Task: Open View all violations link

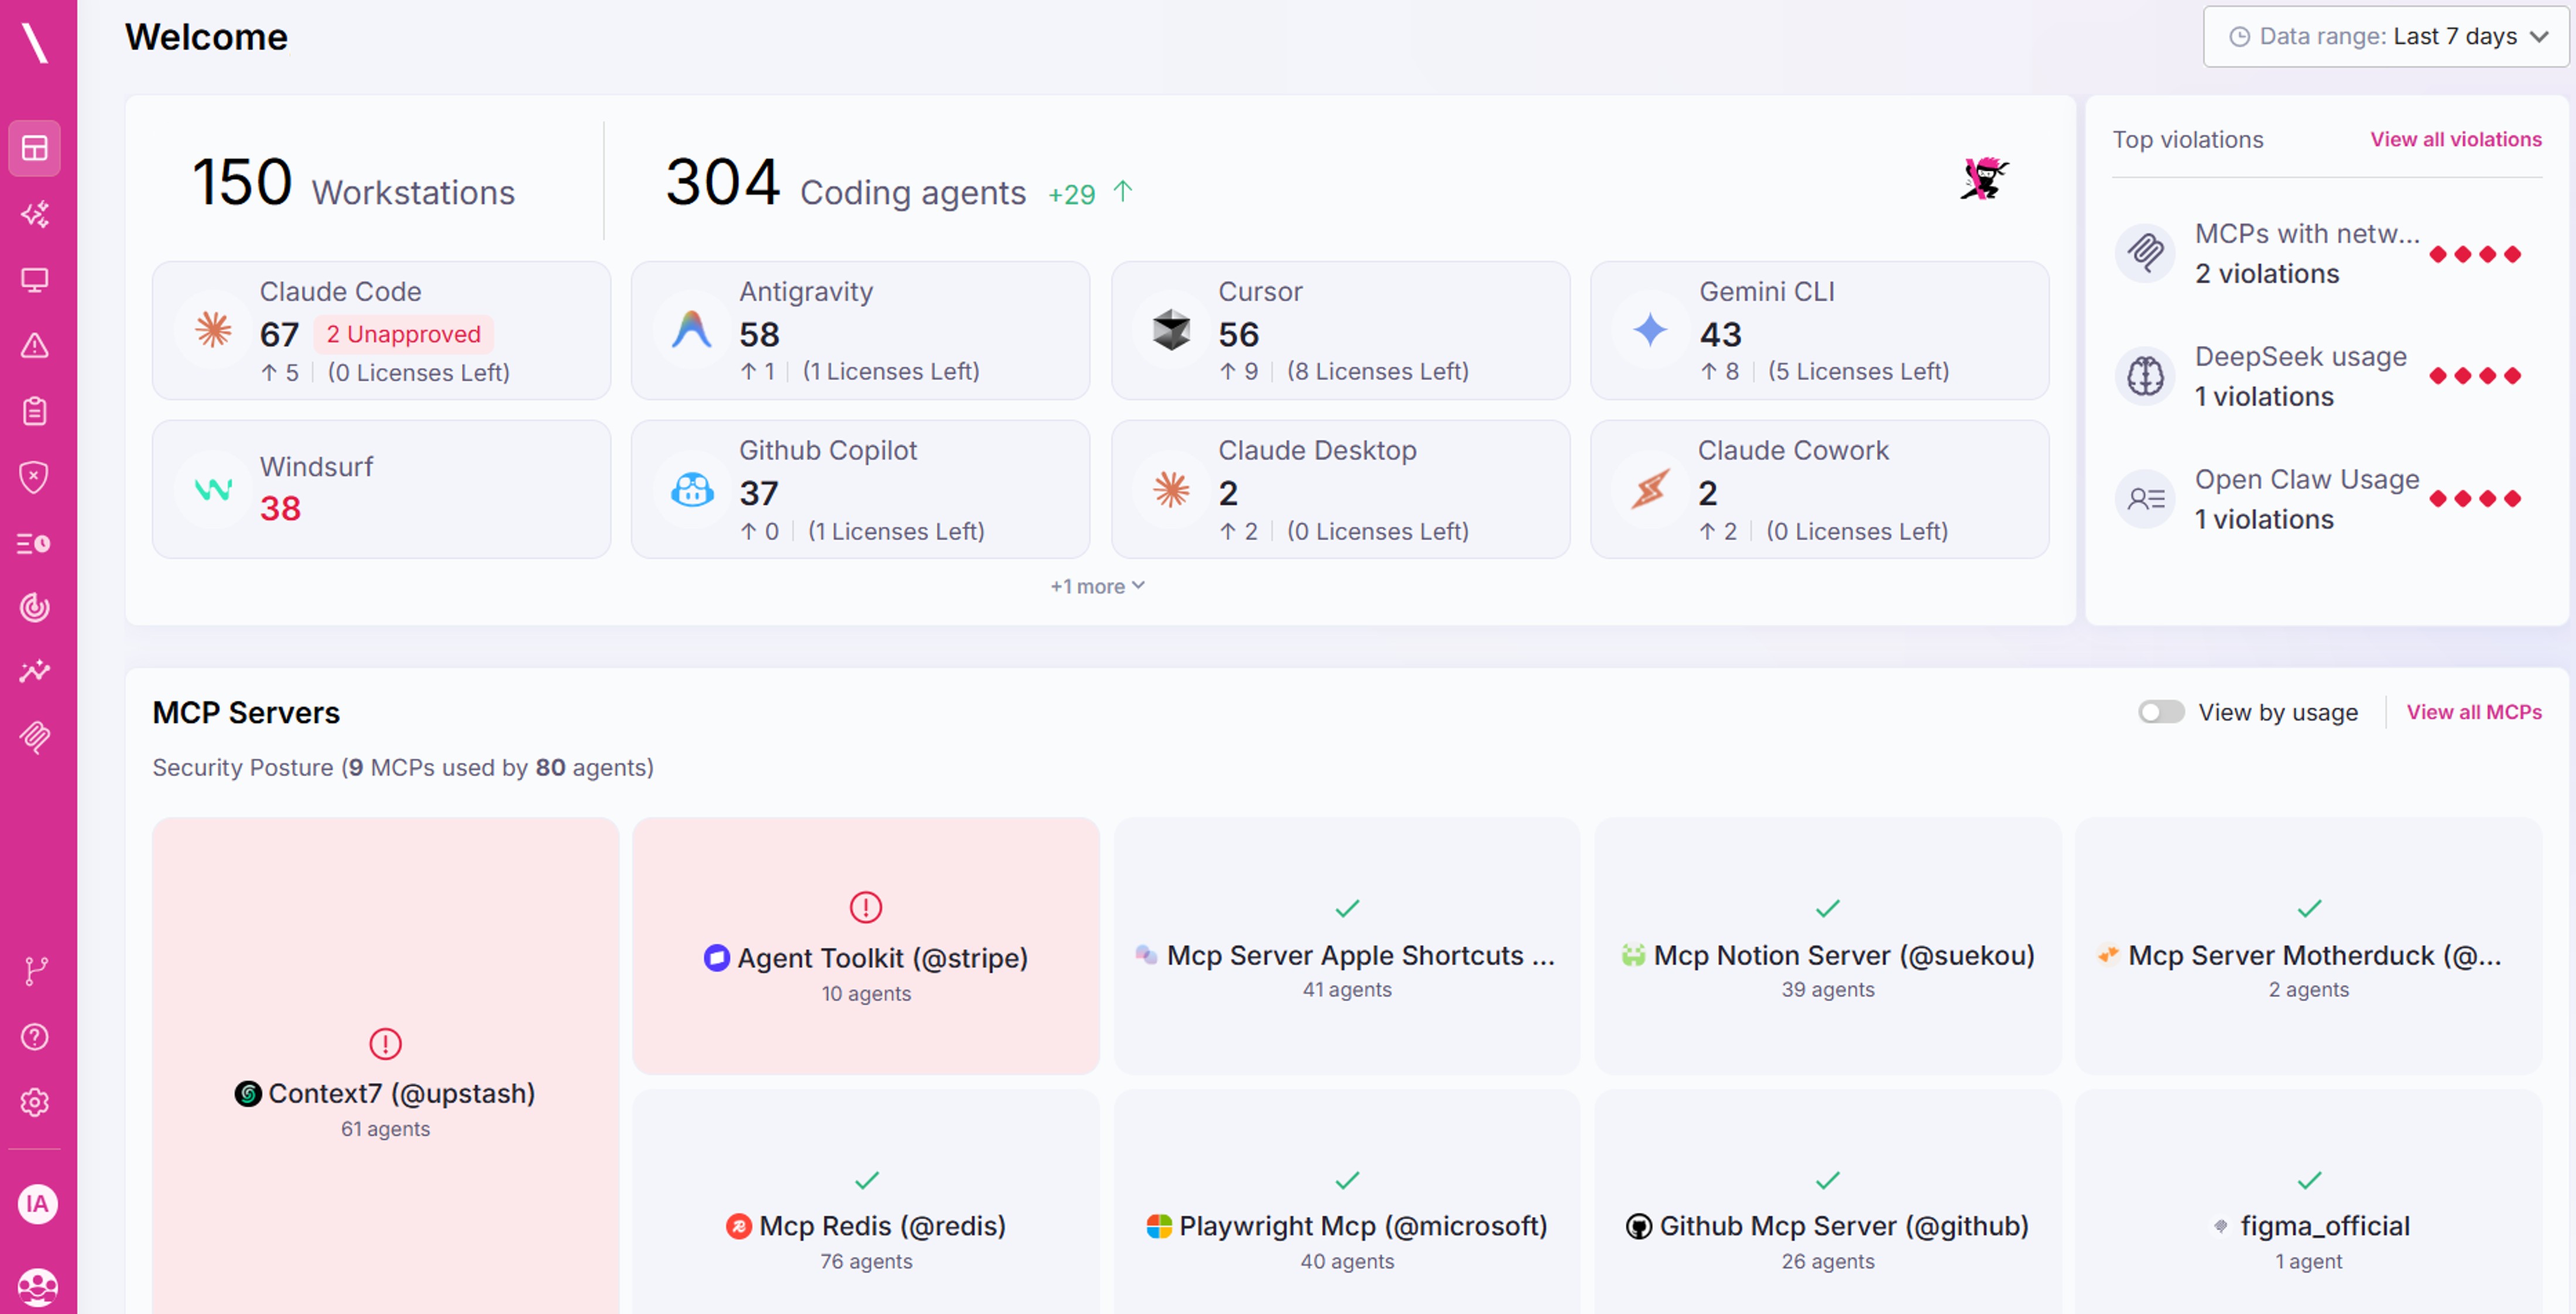Action: coord(2455,139)
